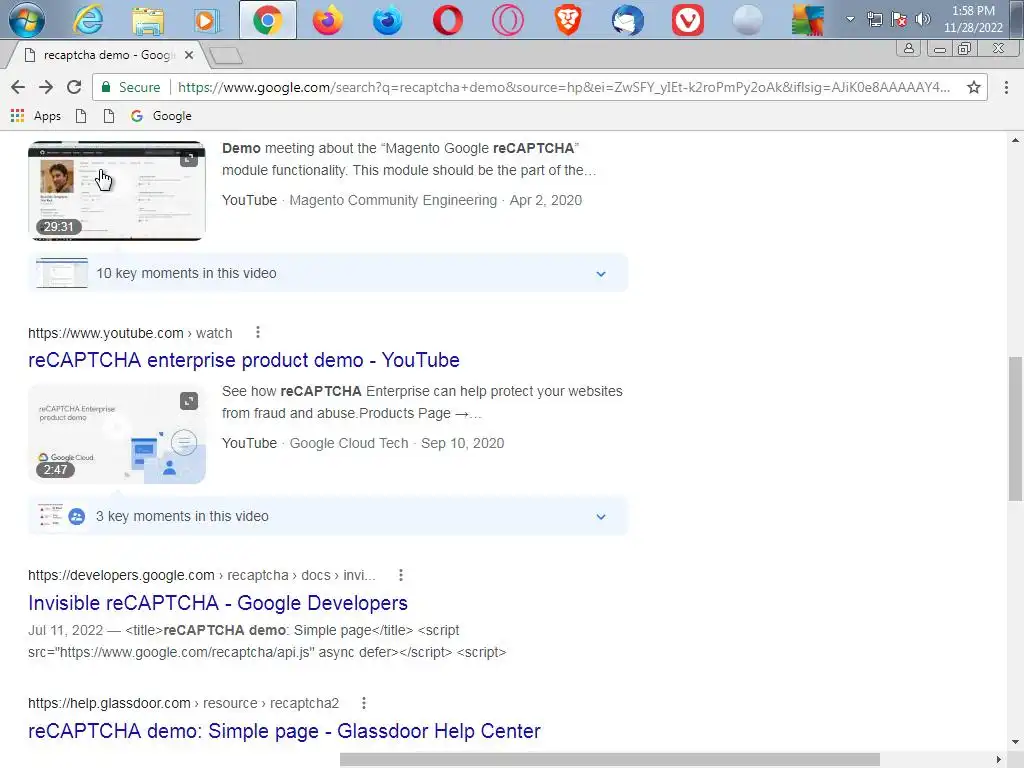Click the help.glassdoor.com breadcrumb URL
1024x768 pixels.
tap(184, 703)
